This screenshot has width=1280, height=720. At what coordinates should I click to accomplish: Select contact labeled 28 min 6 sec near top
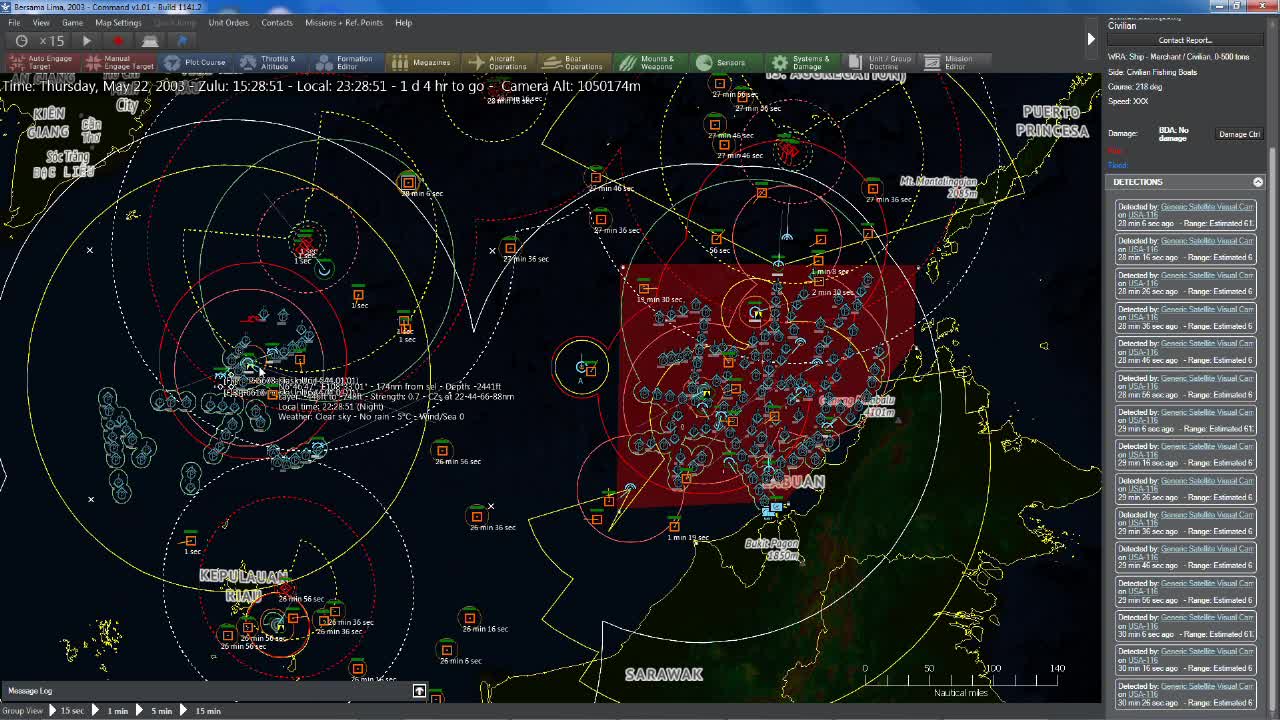408,183
